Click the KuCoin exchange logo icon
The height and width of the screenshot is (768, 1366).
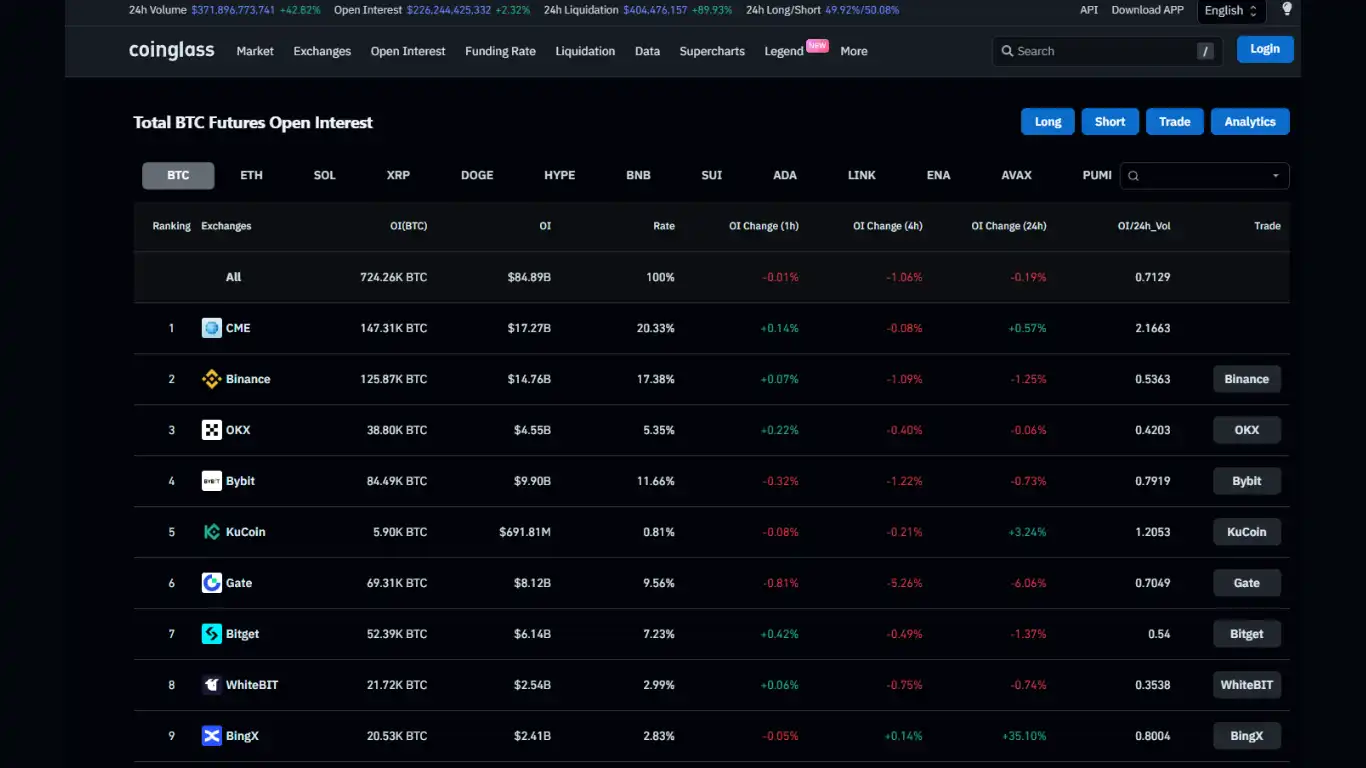point(212,532)
